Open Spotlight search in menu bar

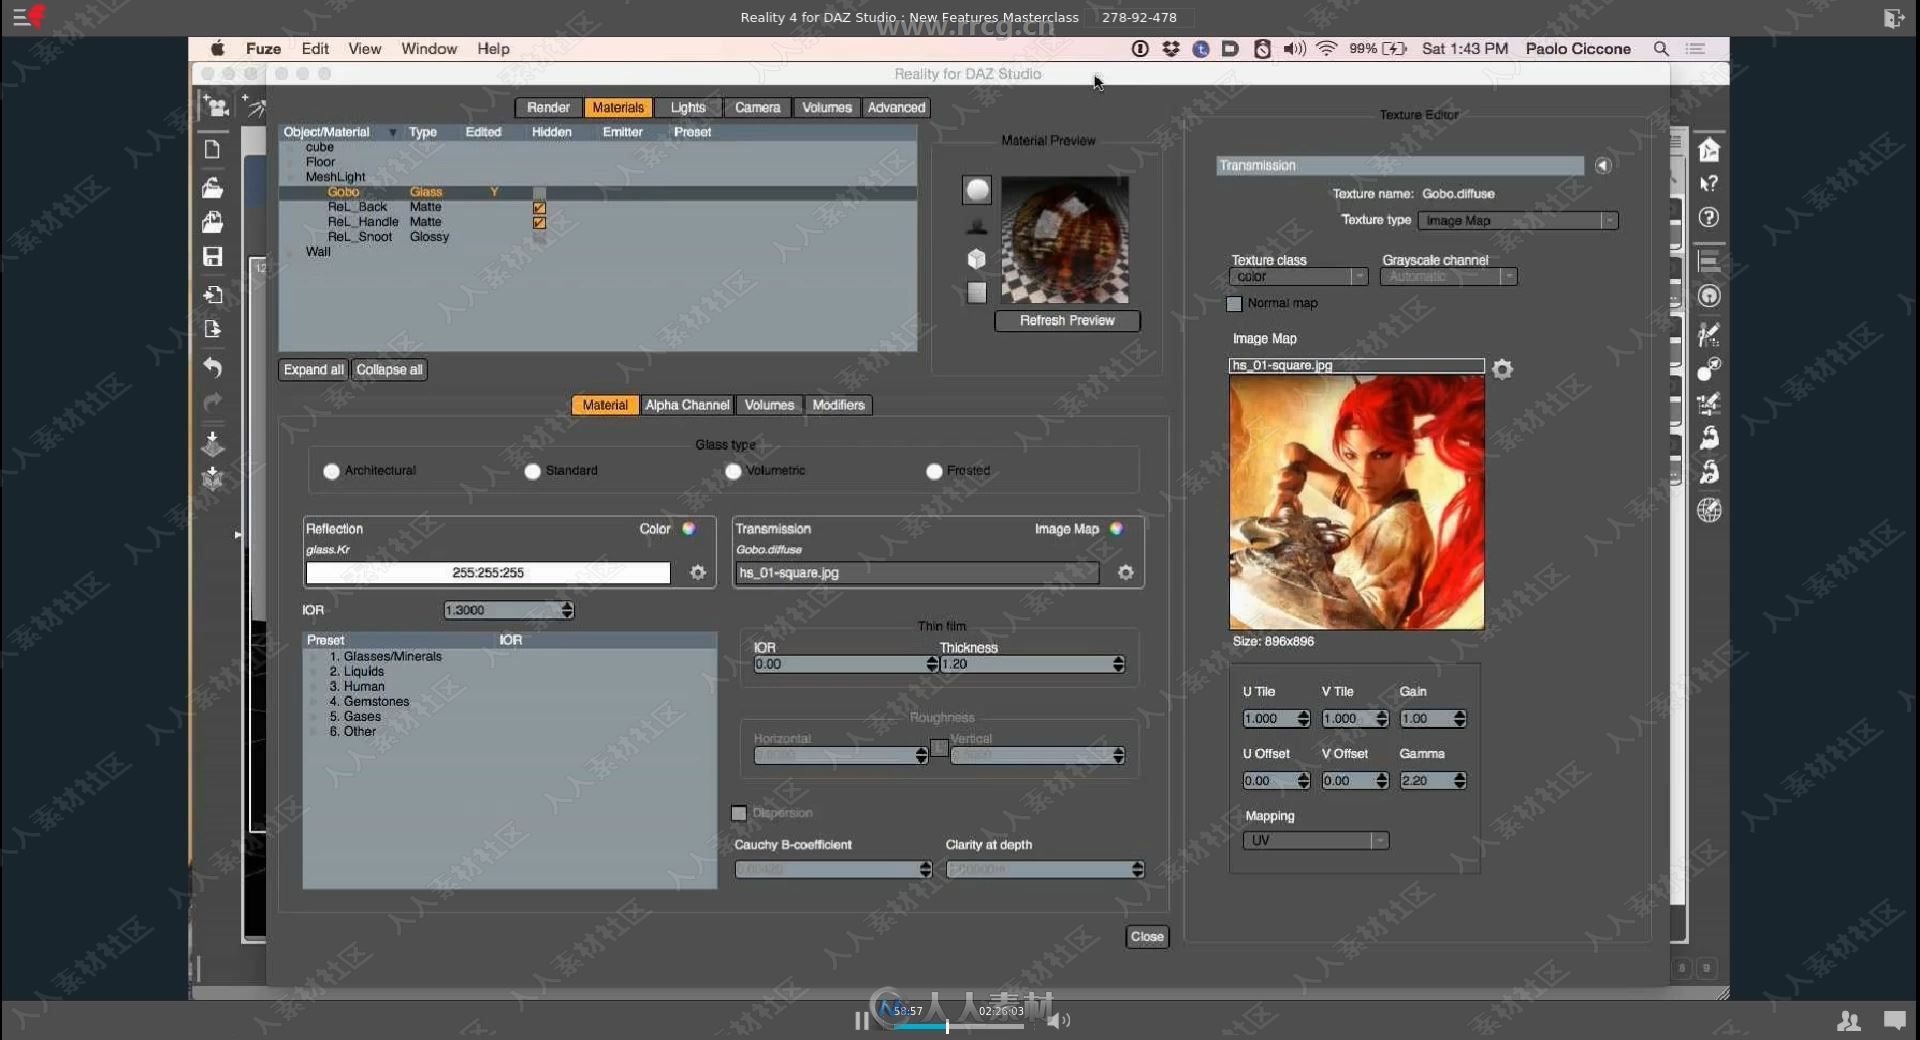pyautogui.click(x=1661, y=49)
